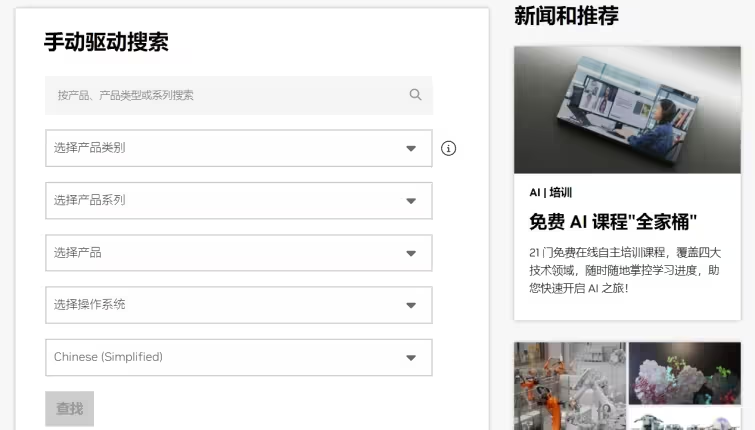This screenshot has width=755, height=430.
Task: Click the 手动驱动搜索 heading
Action: (x=106, y=42)
